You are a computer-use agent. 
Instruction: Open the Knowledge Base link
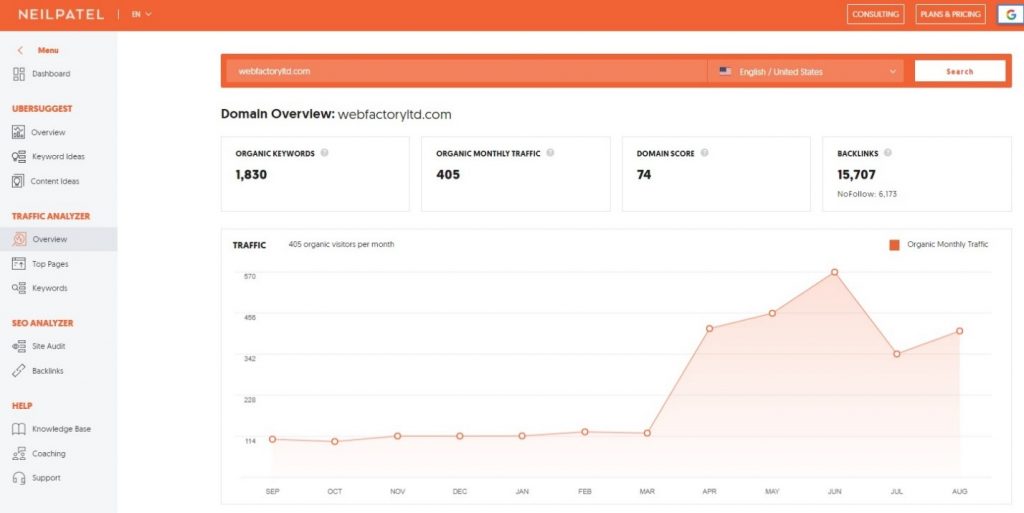click(x=61, y=429)
